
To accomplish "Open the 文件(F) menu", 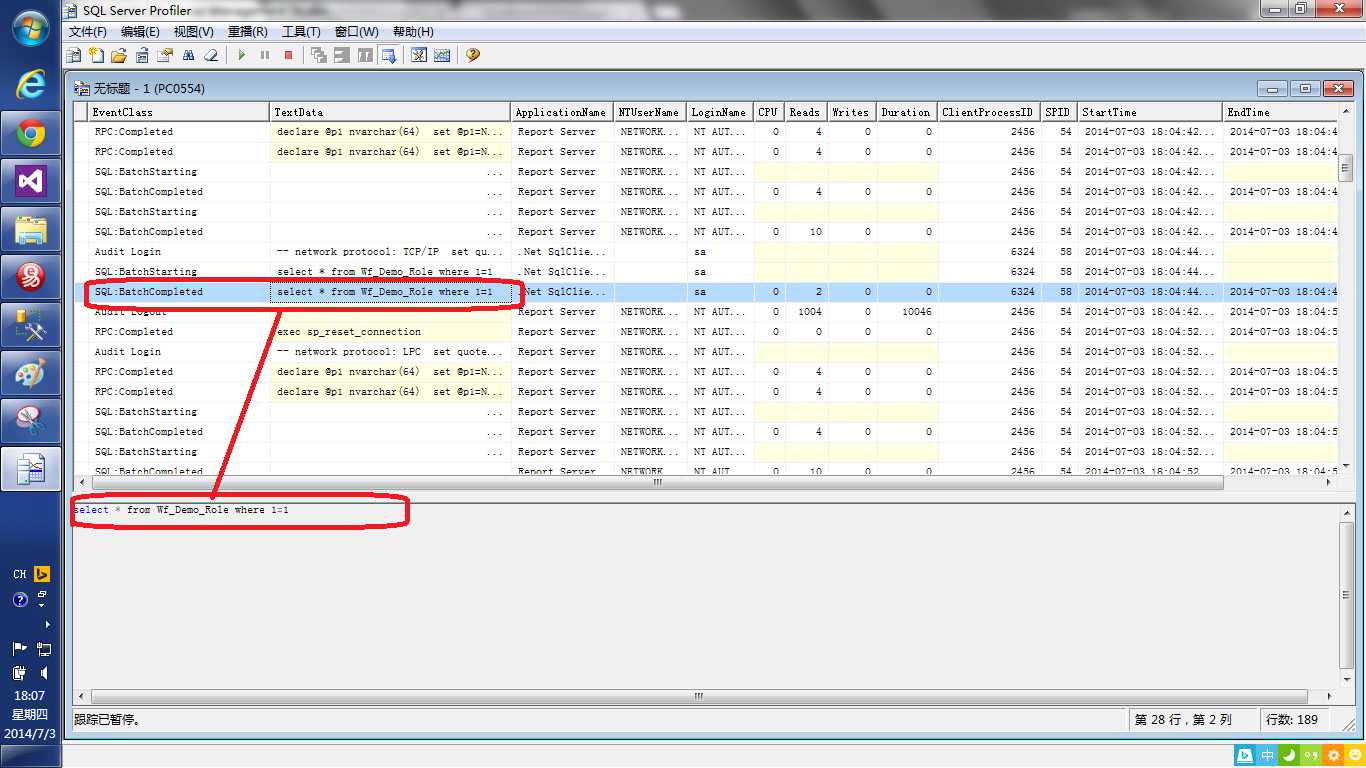I will (x=87, y=32).
